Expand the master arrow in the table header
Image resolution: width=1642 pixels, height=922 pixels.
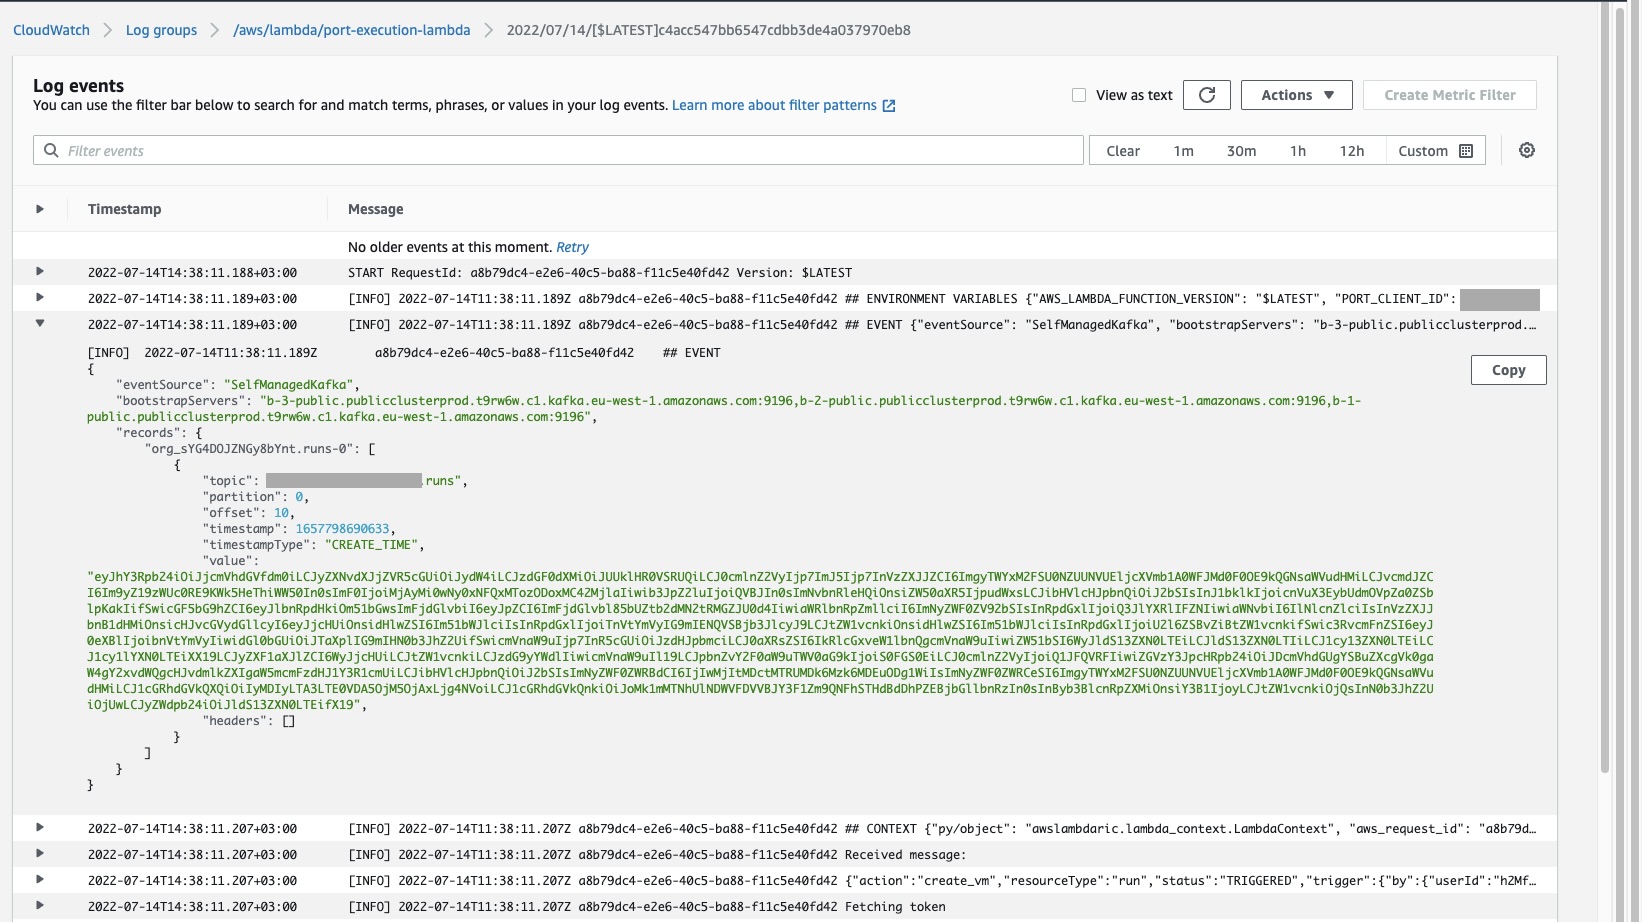pyautogui.click(x=39, y=209)
